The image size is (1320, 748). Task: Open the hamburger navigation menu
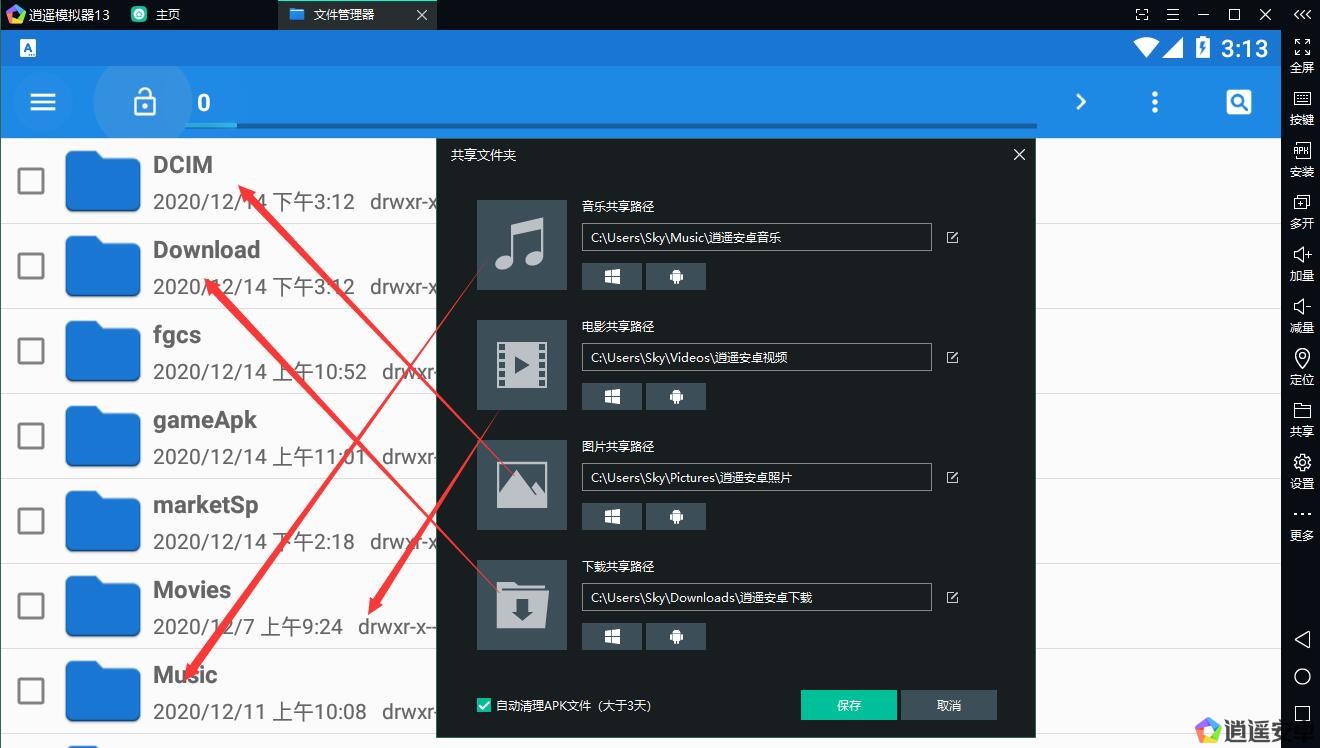coord(42,101)
